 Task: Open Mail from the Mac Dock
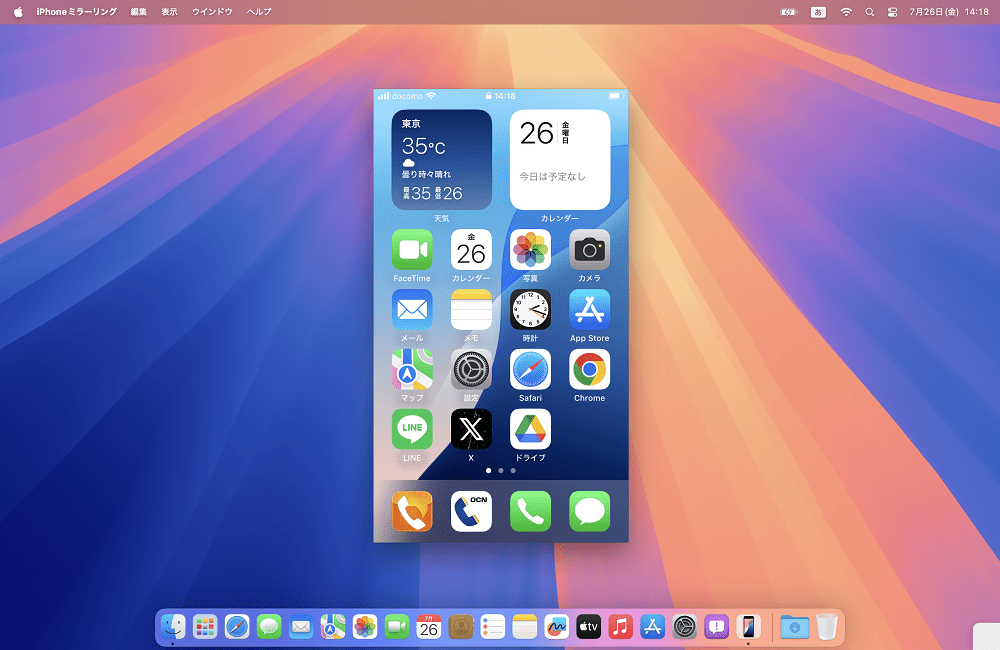point(301,627)
